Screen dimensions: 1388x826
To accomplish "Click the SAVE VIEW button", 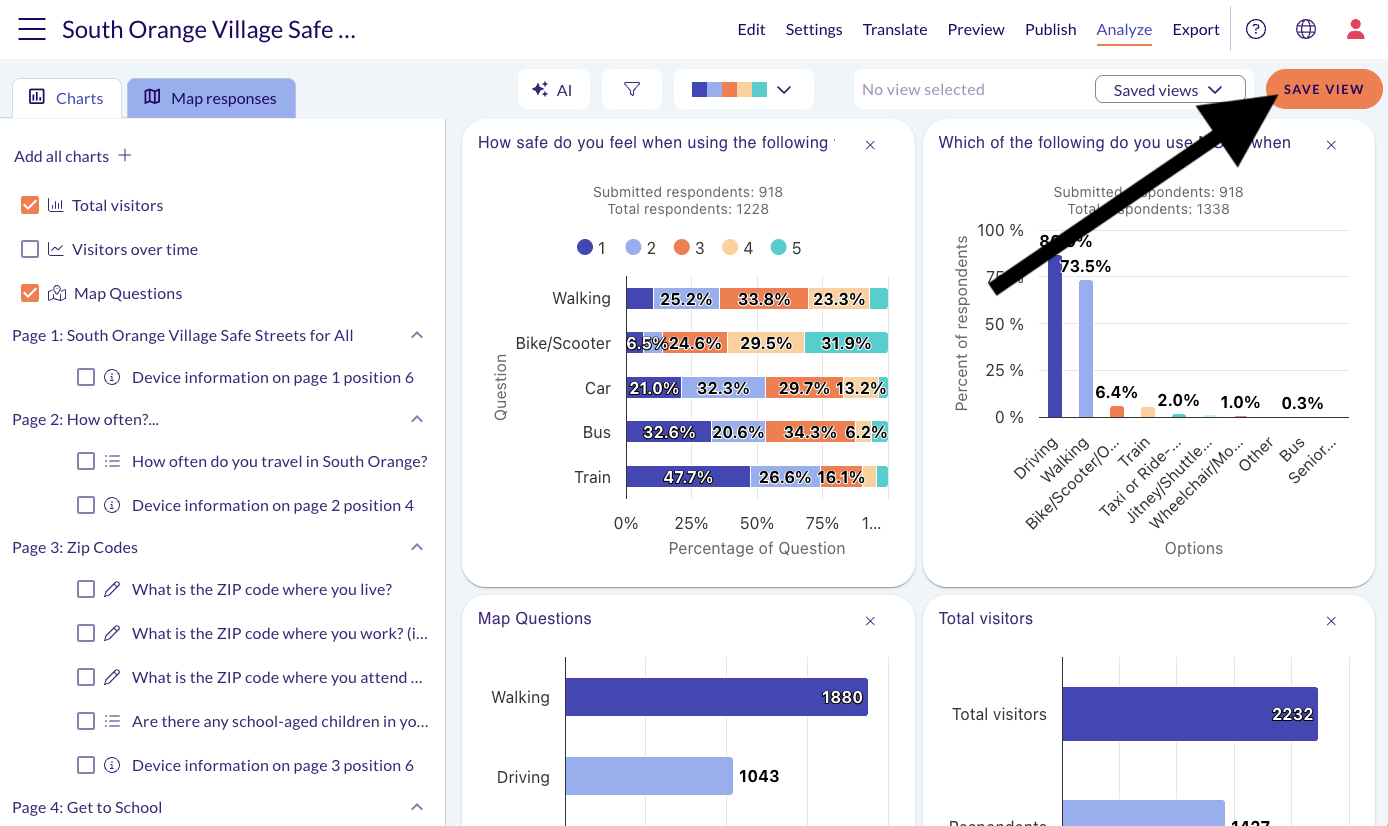I will click(1324, 89).
